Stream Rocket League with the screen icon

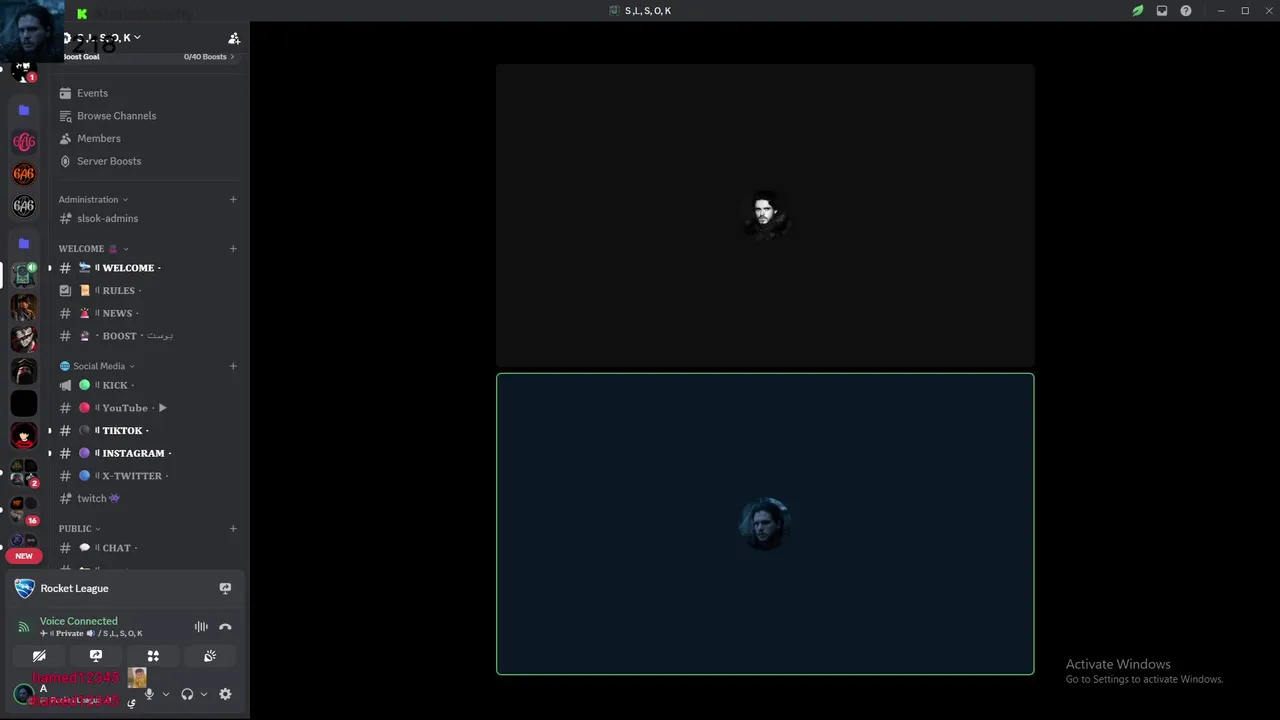pyautogui.click(x=225, y=588)
